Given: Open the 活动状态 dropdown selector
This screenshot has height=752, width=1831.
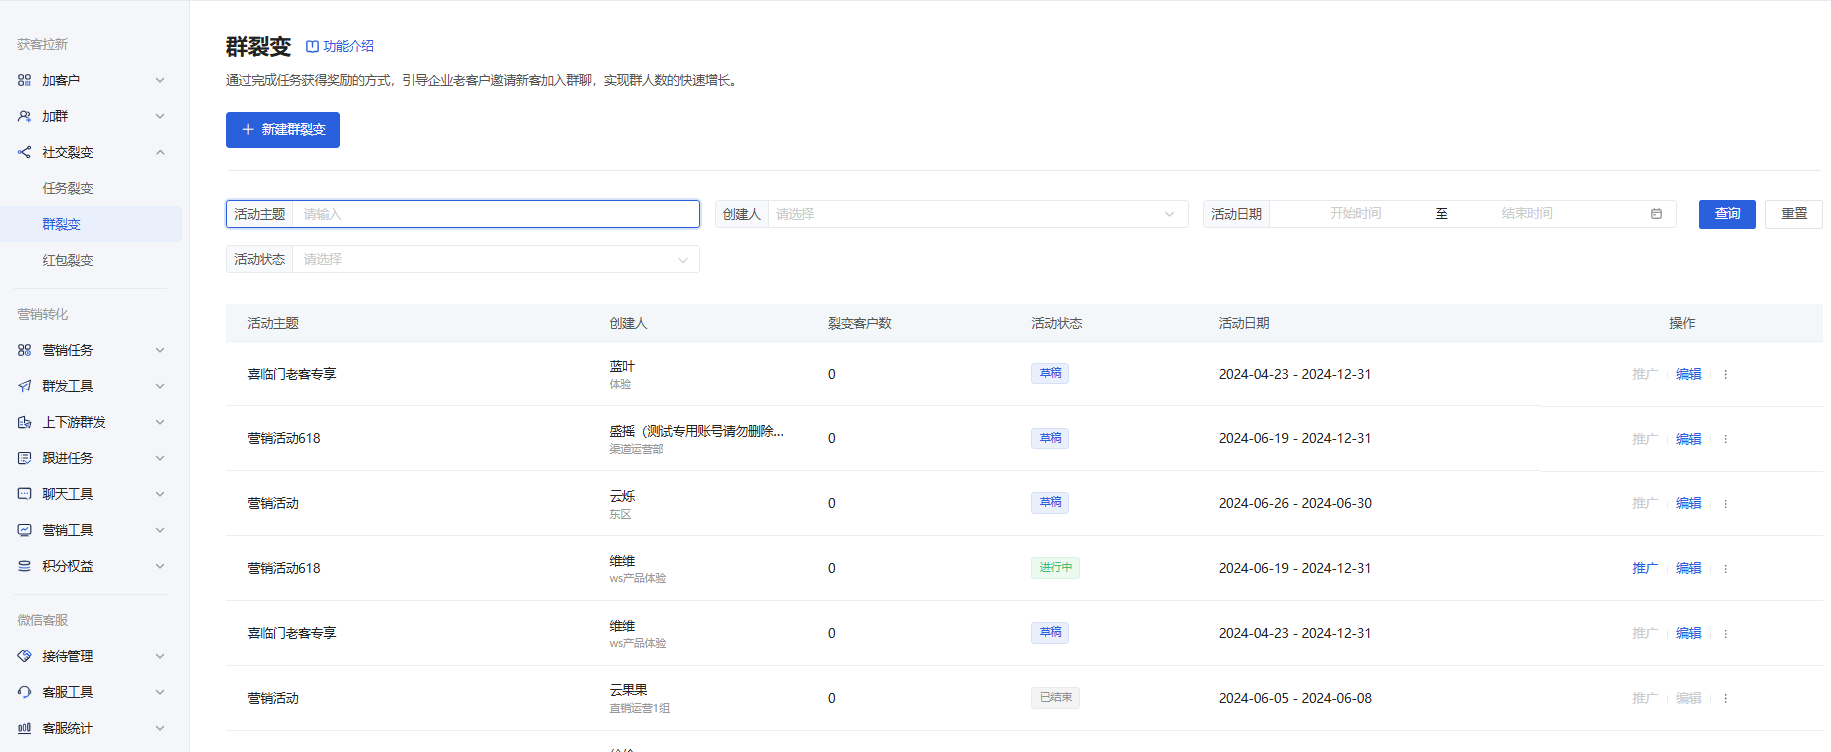Looking at the screenshot, I should click(x=463, y=259).
